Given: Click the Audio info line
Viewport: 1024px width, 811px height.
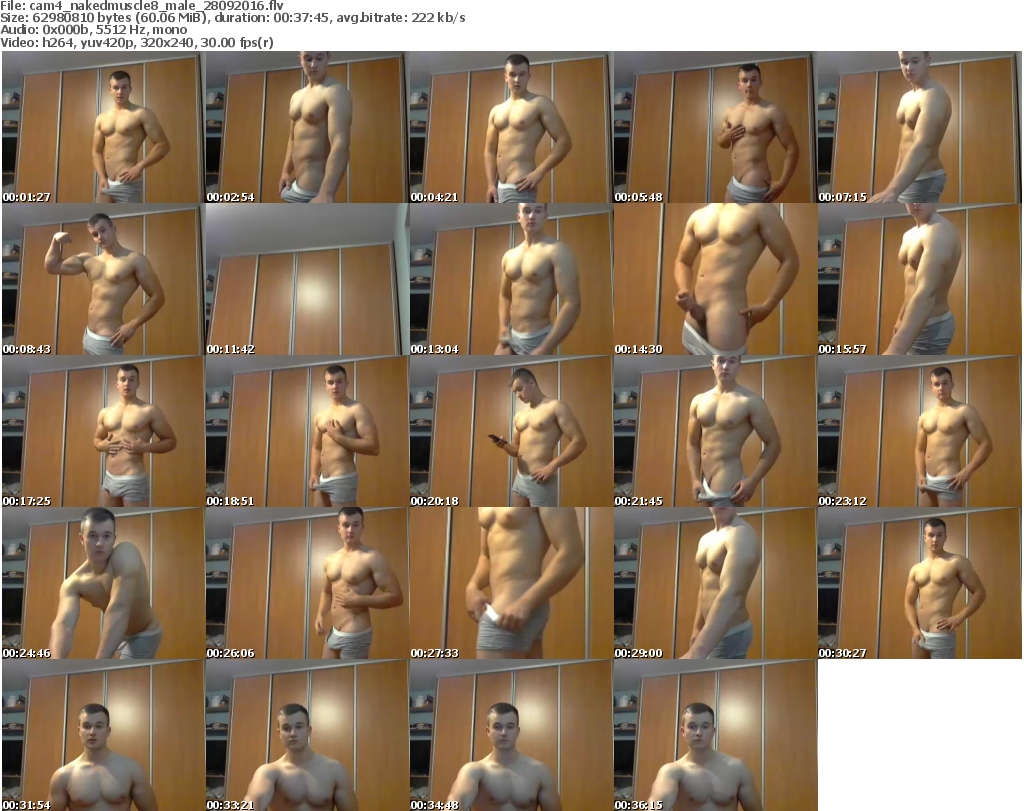Looking at the screenshot, I should (94, 30).
